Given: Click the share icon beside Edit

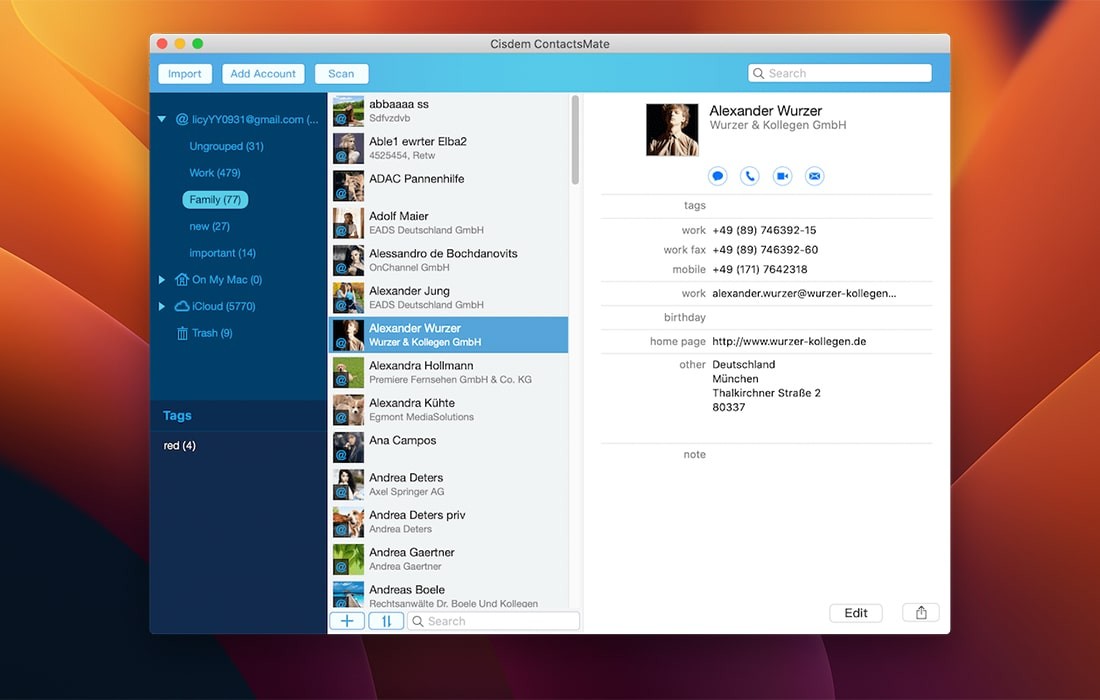Looking at the screenshot, I should click(920, 613).
